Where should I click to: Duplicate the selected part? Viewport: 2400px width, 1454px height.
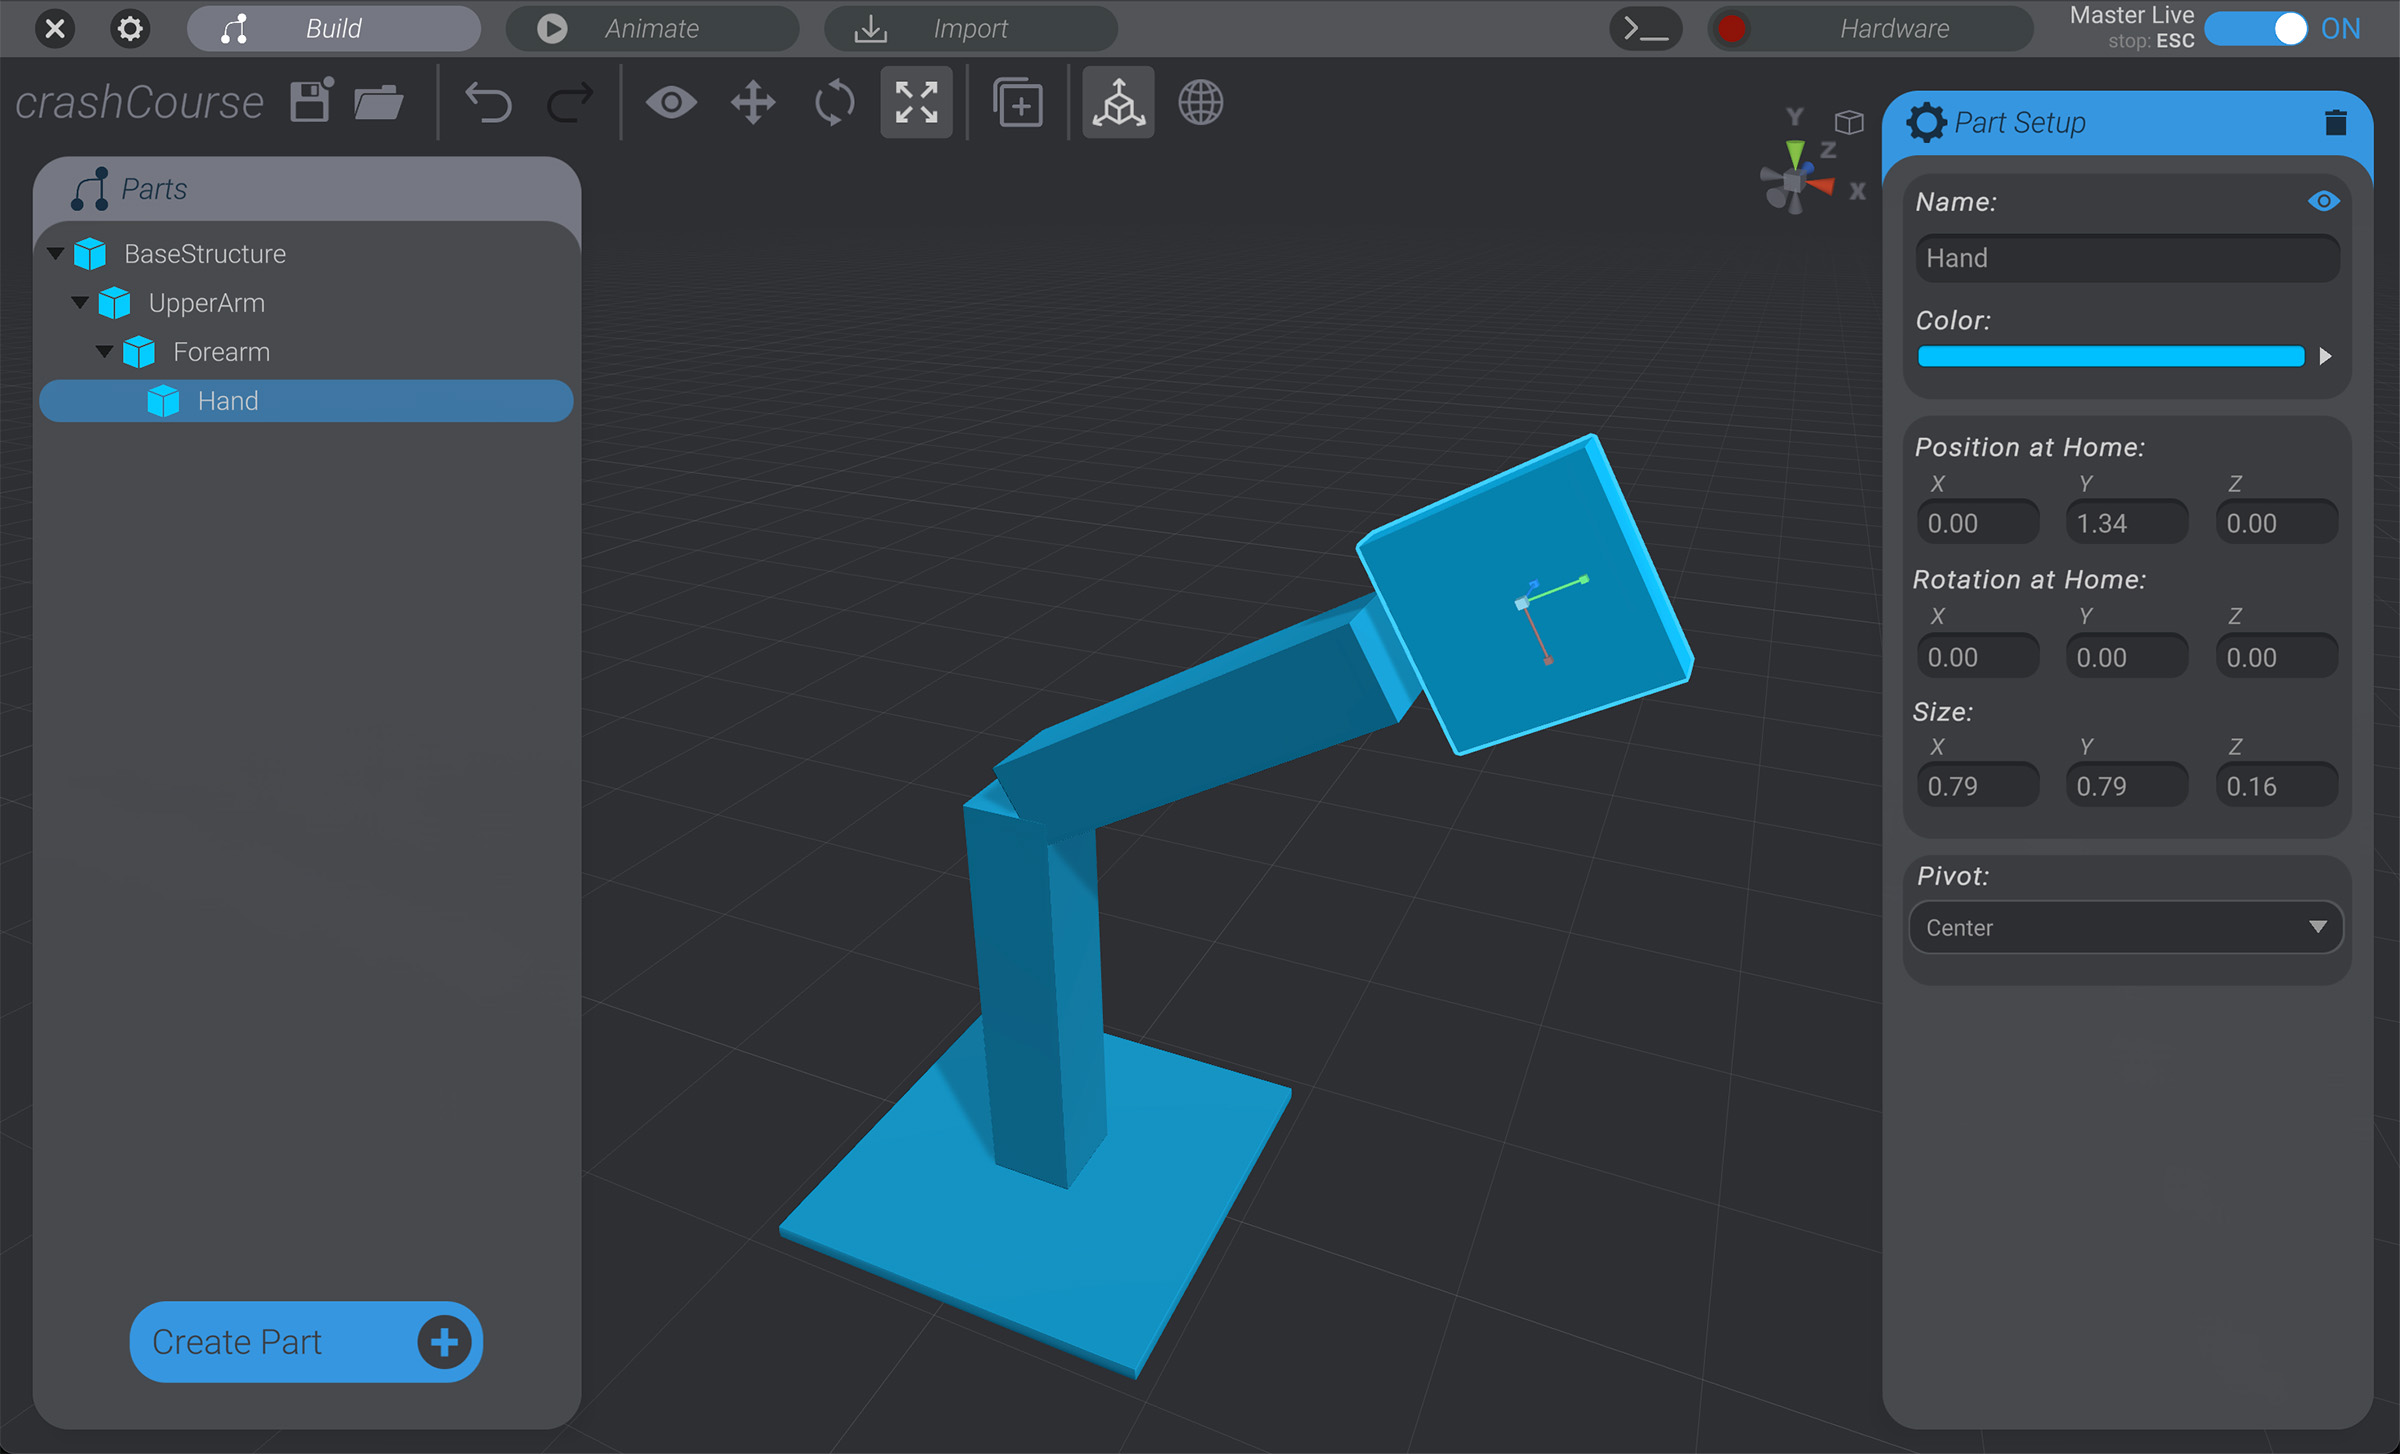1018,101
